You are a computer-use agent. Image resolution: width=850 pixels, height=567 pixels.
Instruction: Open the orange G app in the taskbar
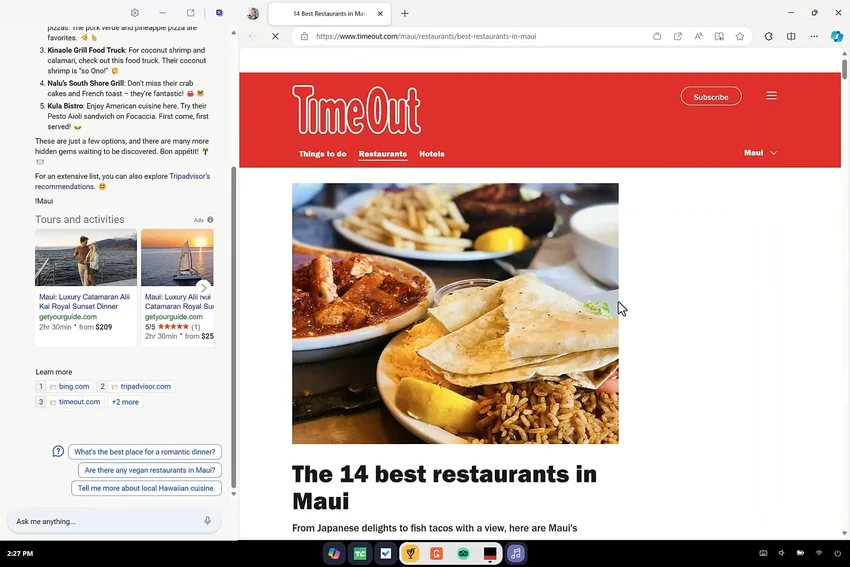point(436,553)
